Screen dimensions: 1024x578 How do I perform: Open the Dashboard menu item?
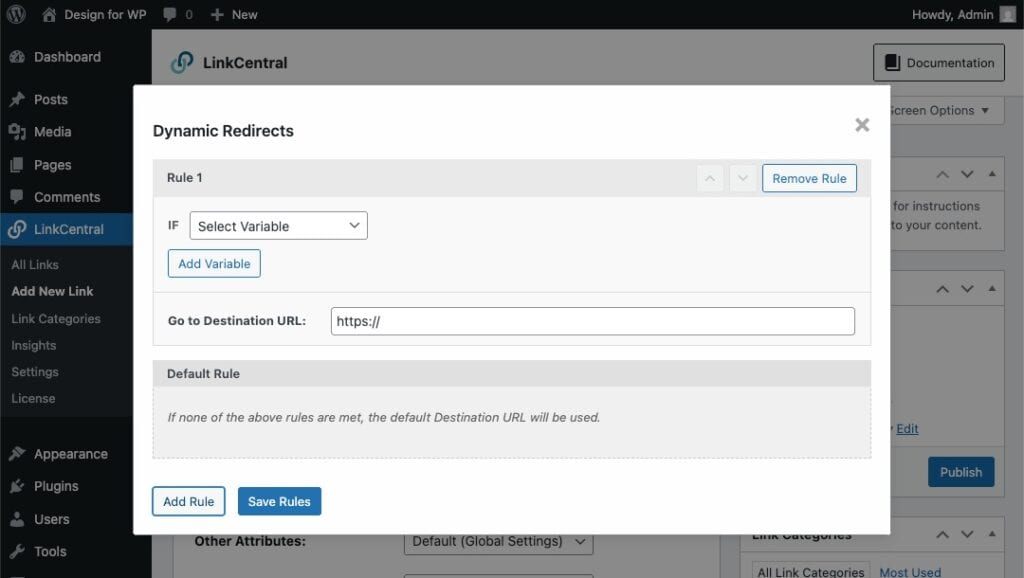coord(67,57)
